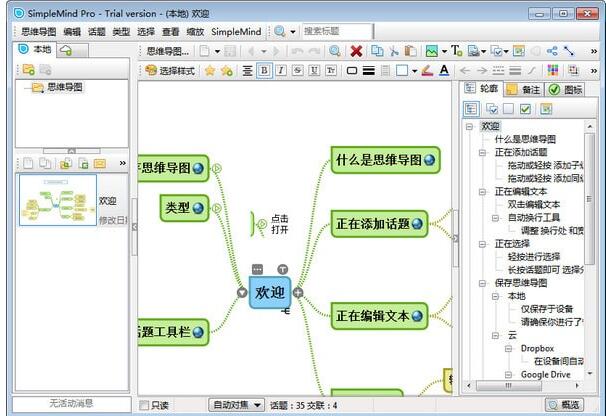Open the 话题 menu

coord(97,32)
